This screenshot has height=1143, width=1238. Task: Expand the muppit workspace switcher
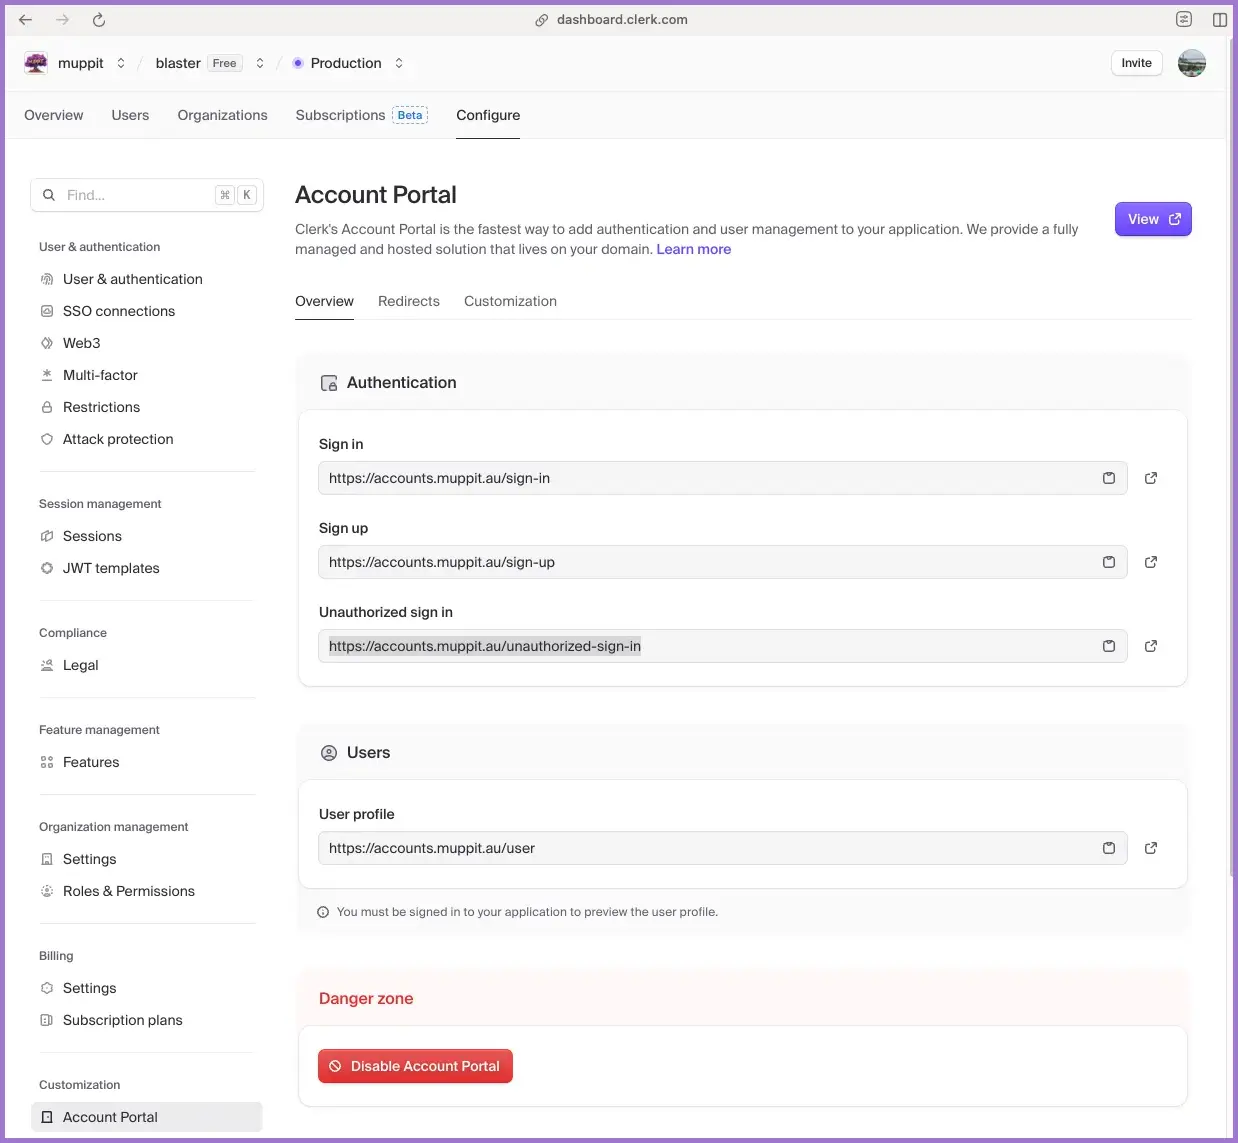pos(121,63)
